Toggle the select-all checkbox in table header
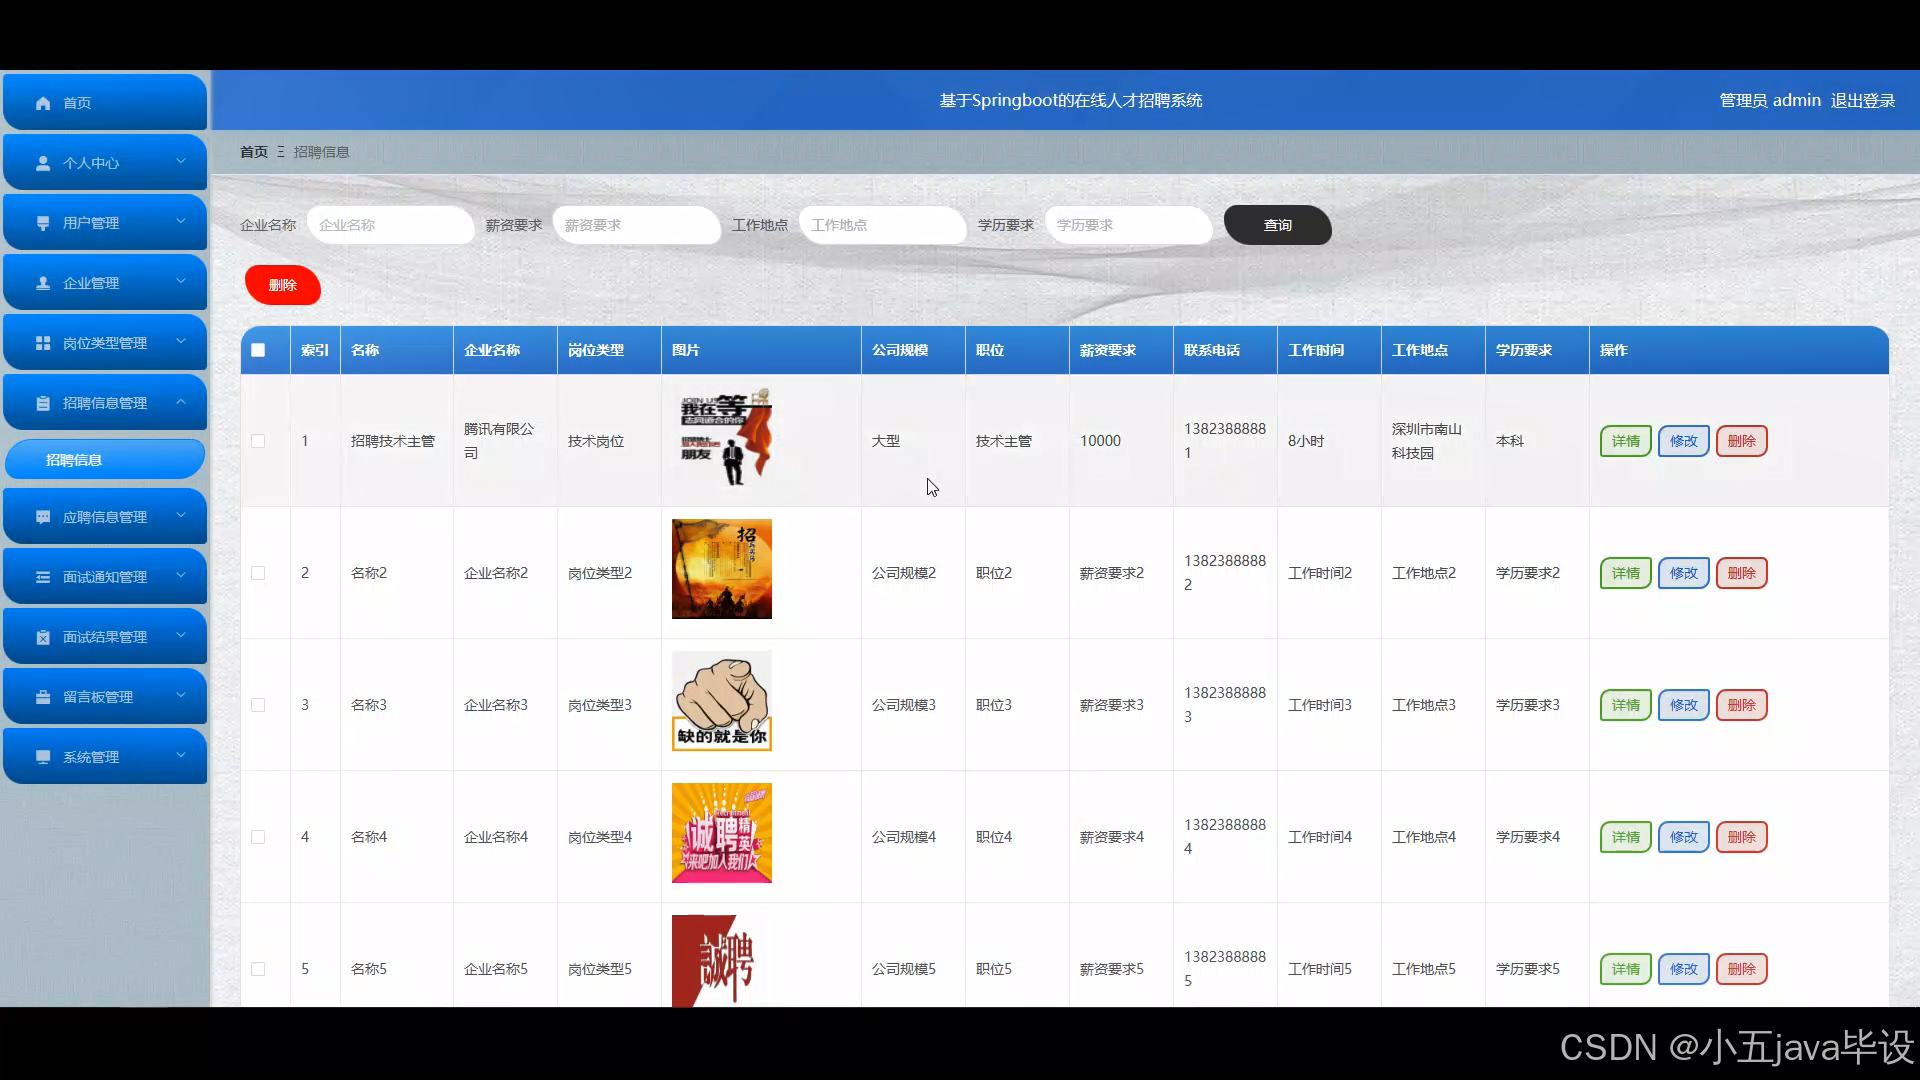 coord(258,350)
